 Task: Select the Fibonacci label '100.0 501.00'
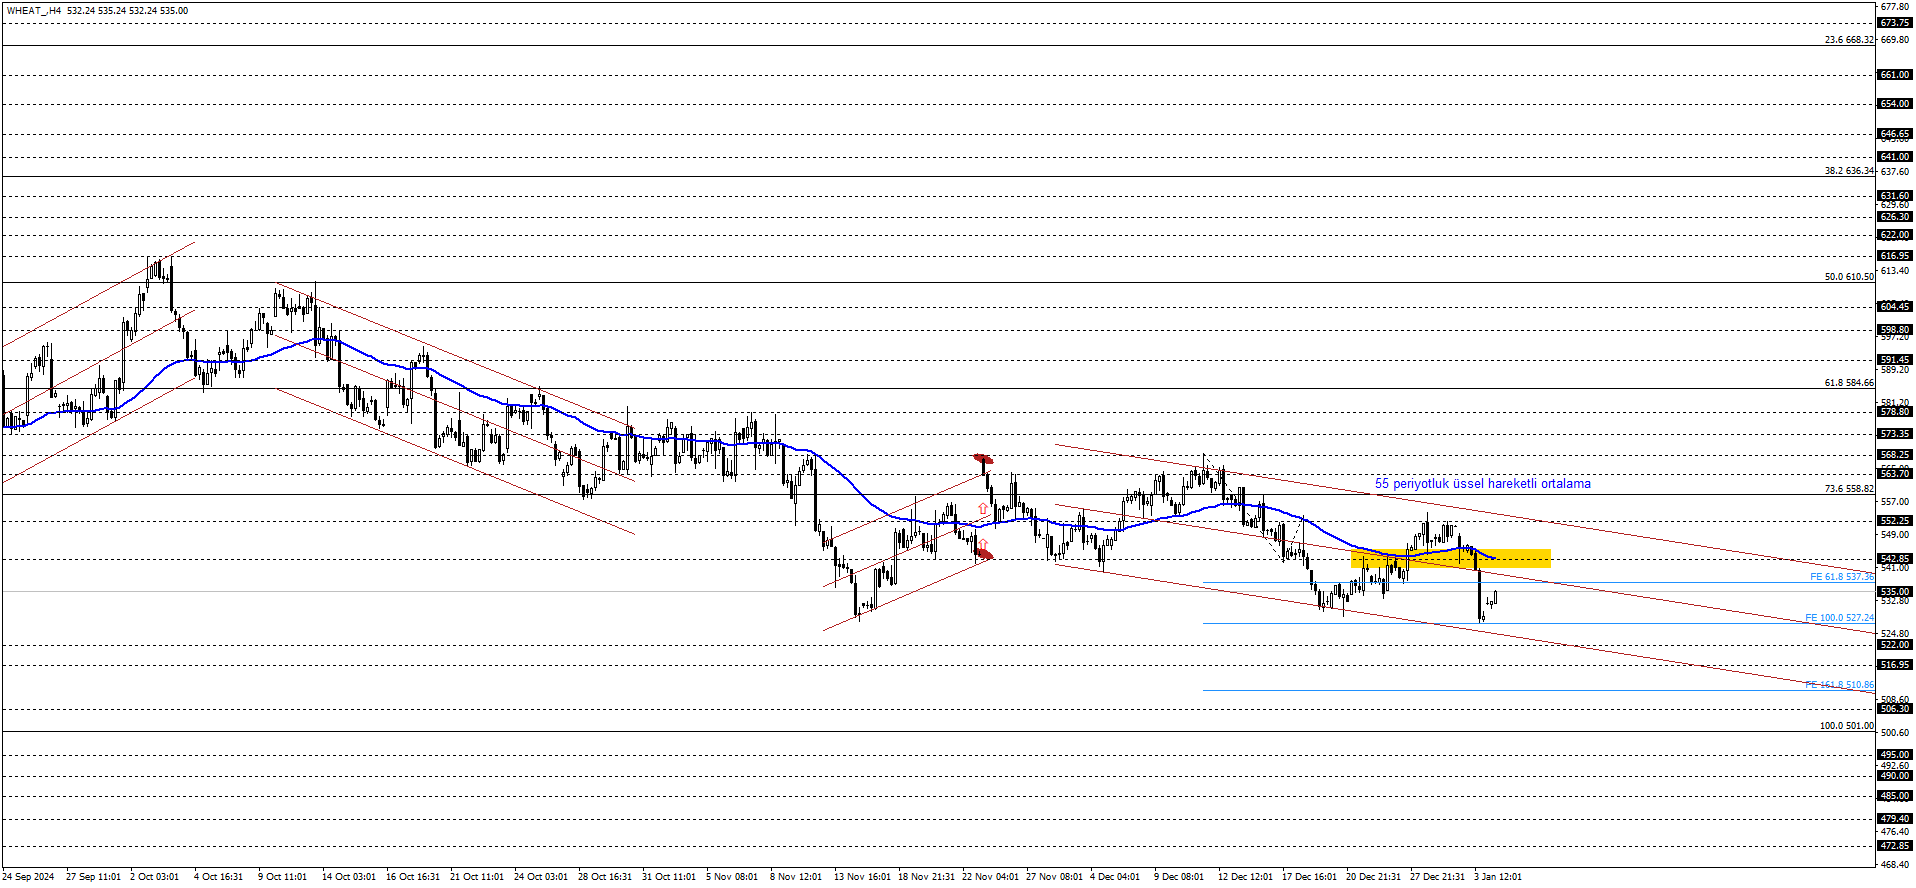(1846, 726)
